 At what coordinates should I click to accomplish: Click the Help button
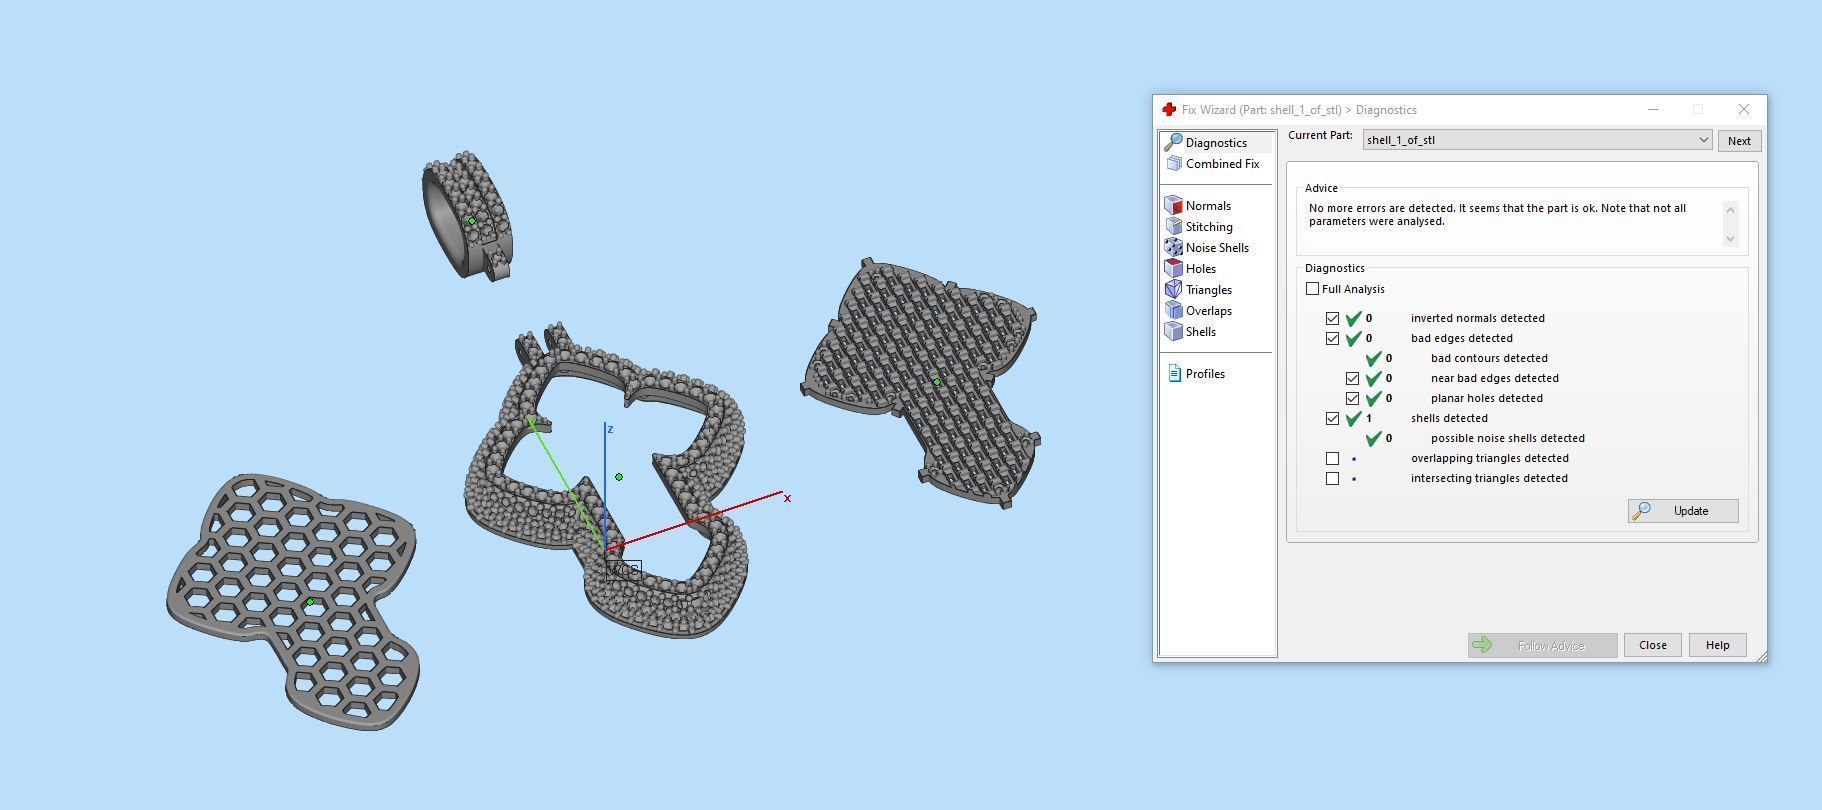tap(1717, 645)
